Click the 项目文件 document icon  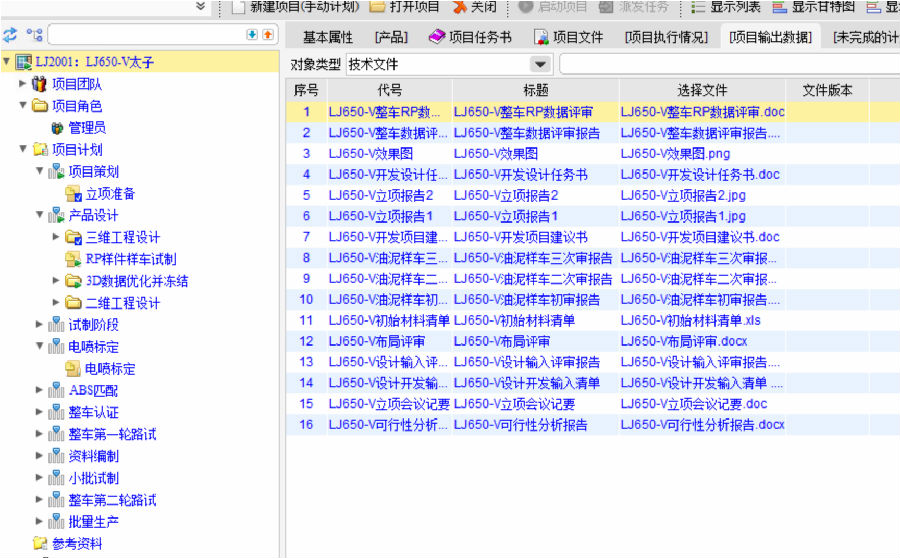541,37
